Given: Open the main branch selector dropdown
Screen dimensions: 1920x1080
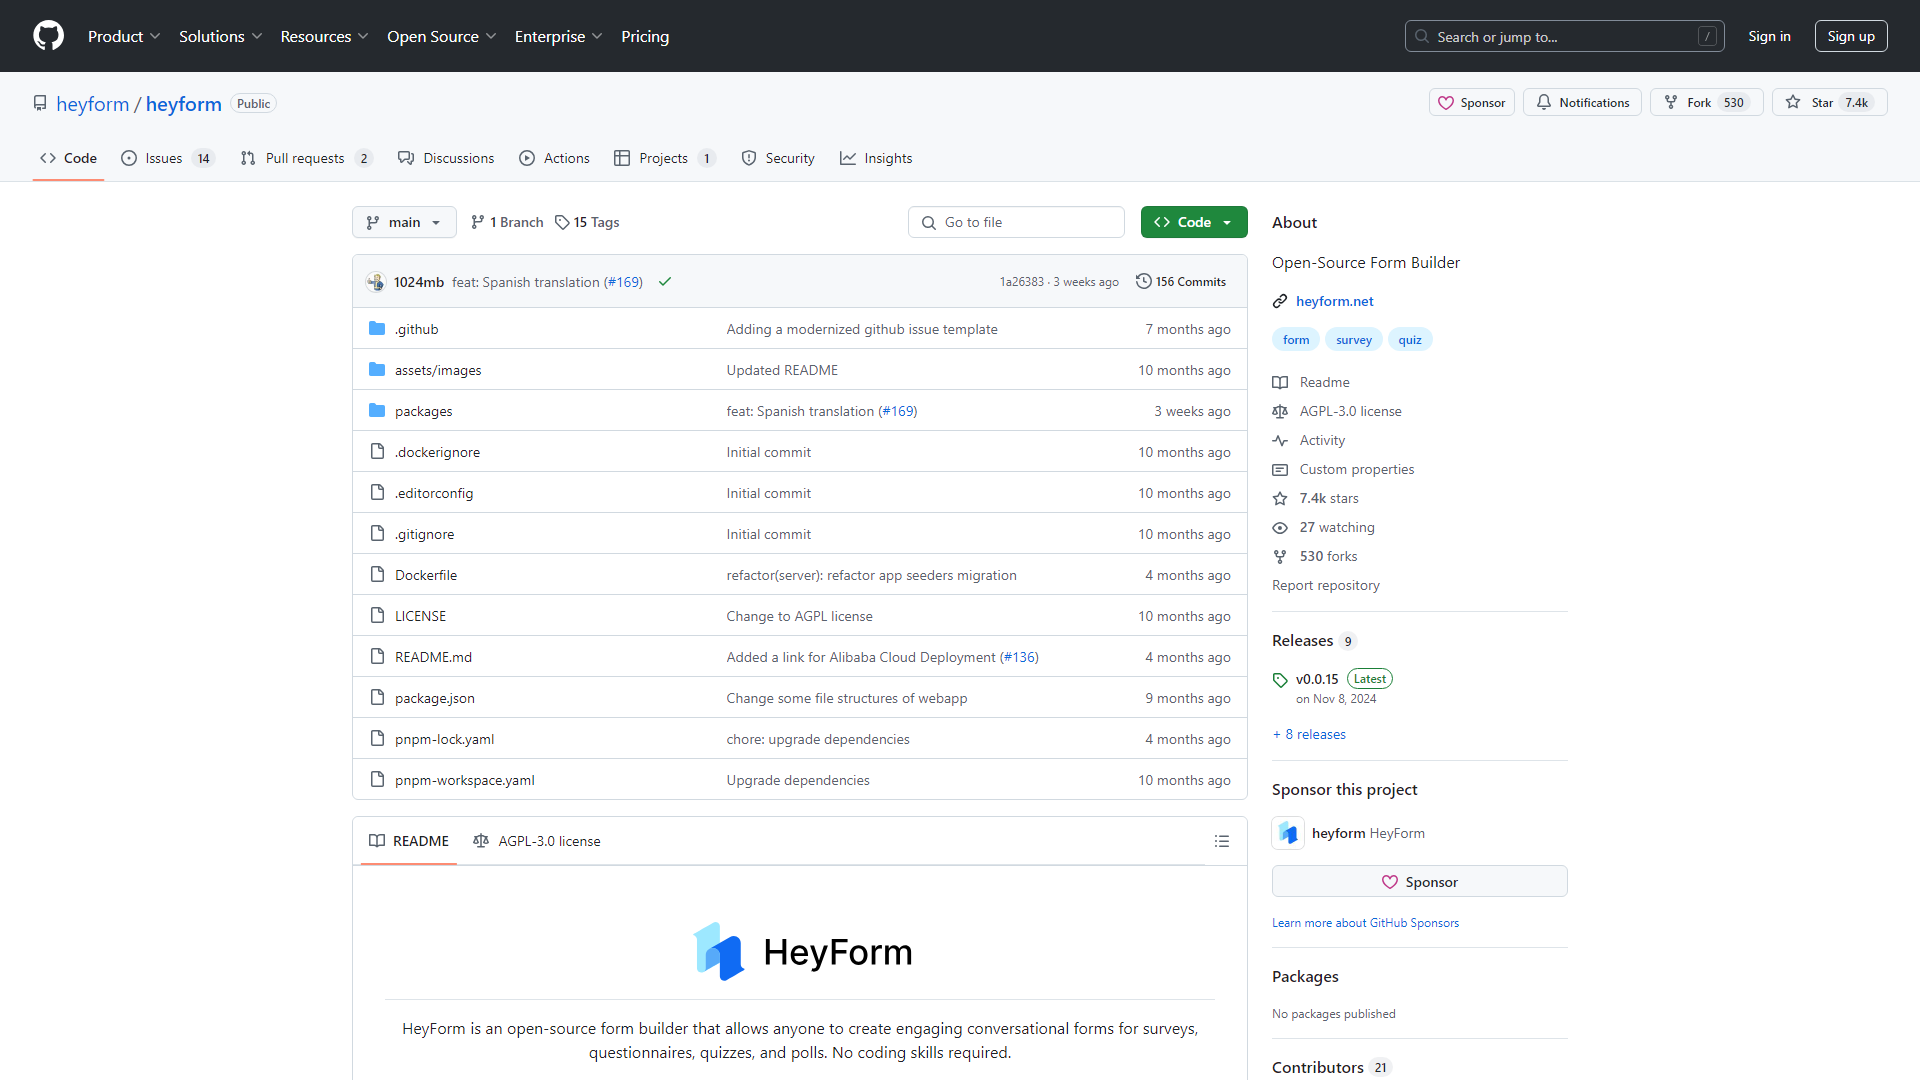Looking at the screenshot, I should [404, 222].
